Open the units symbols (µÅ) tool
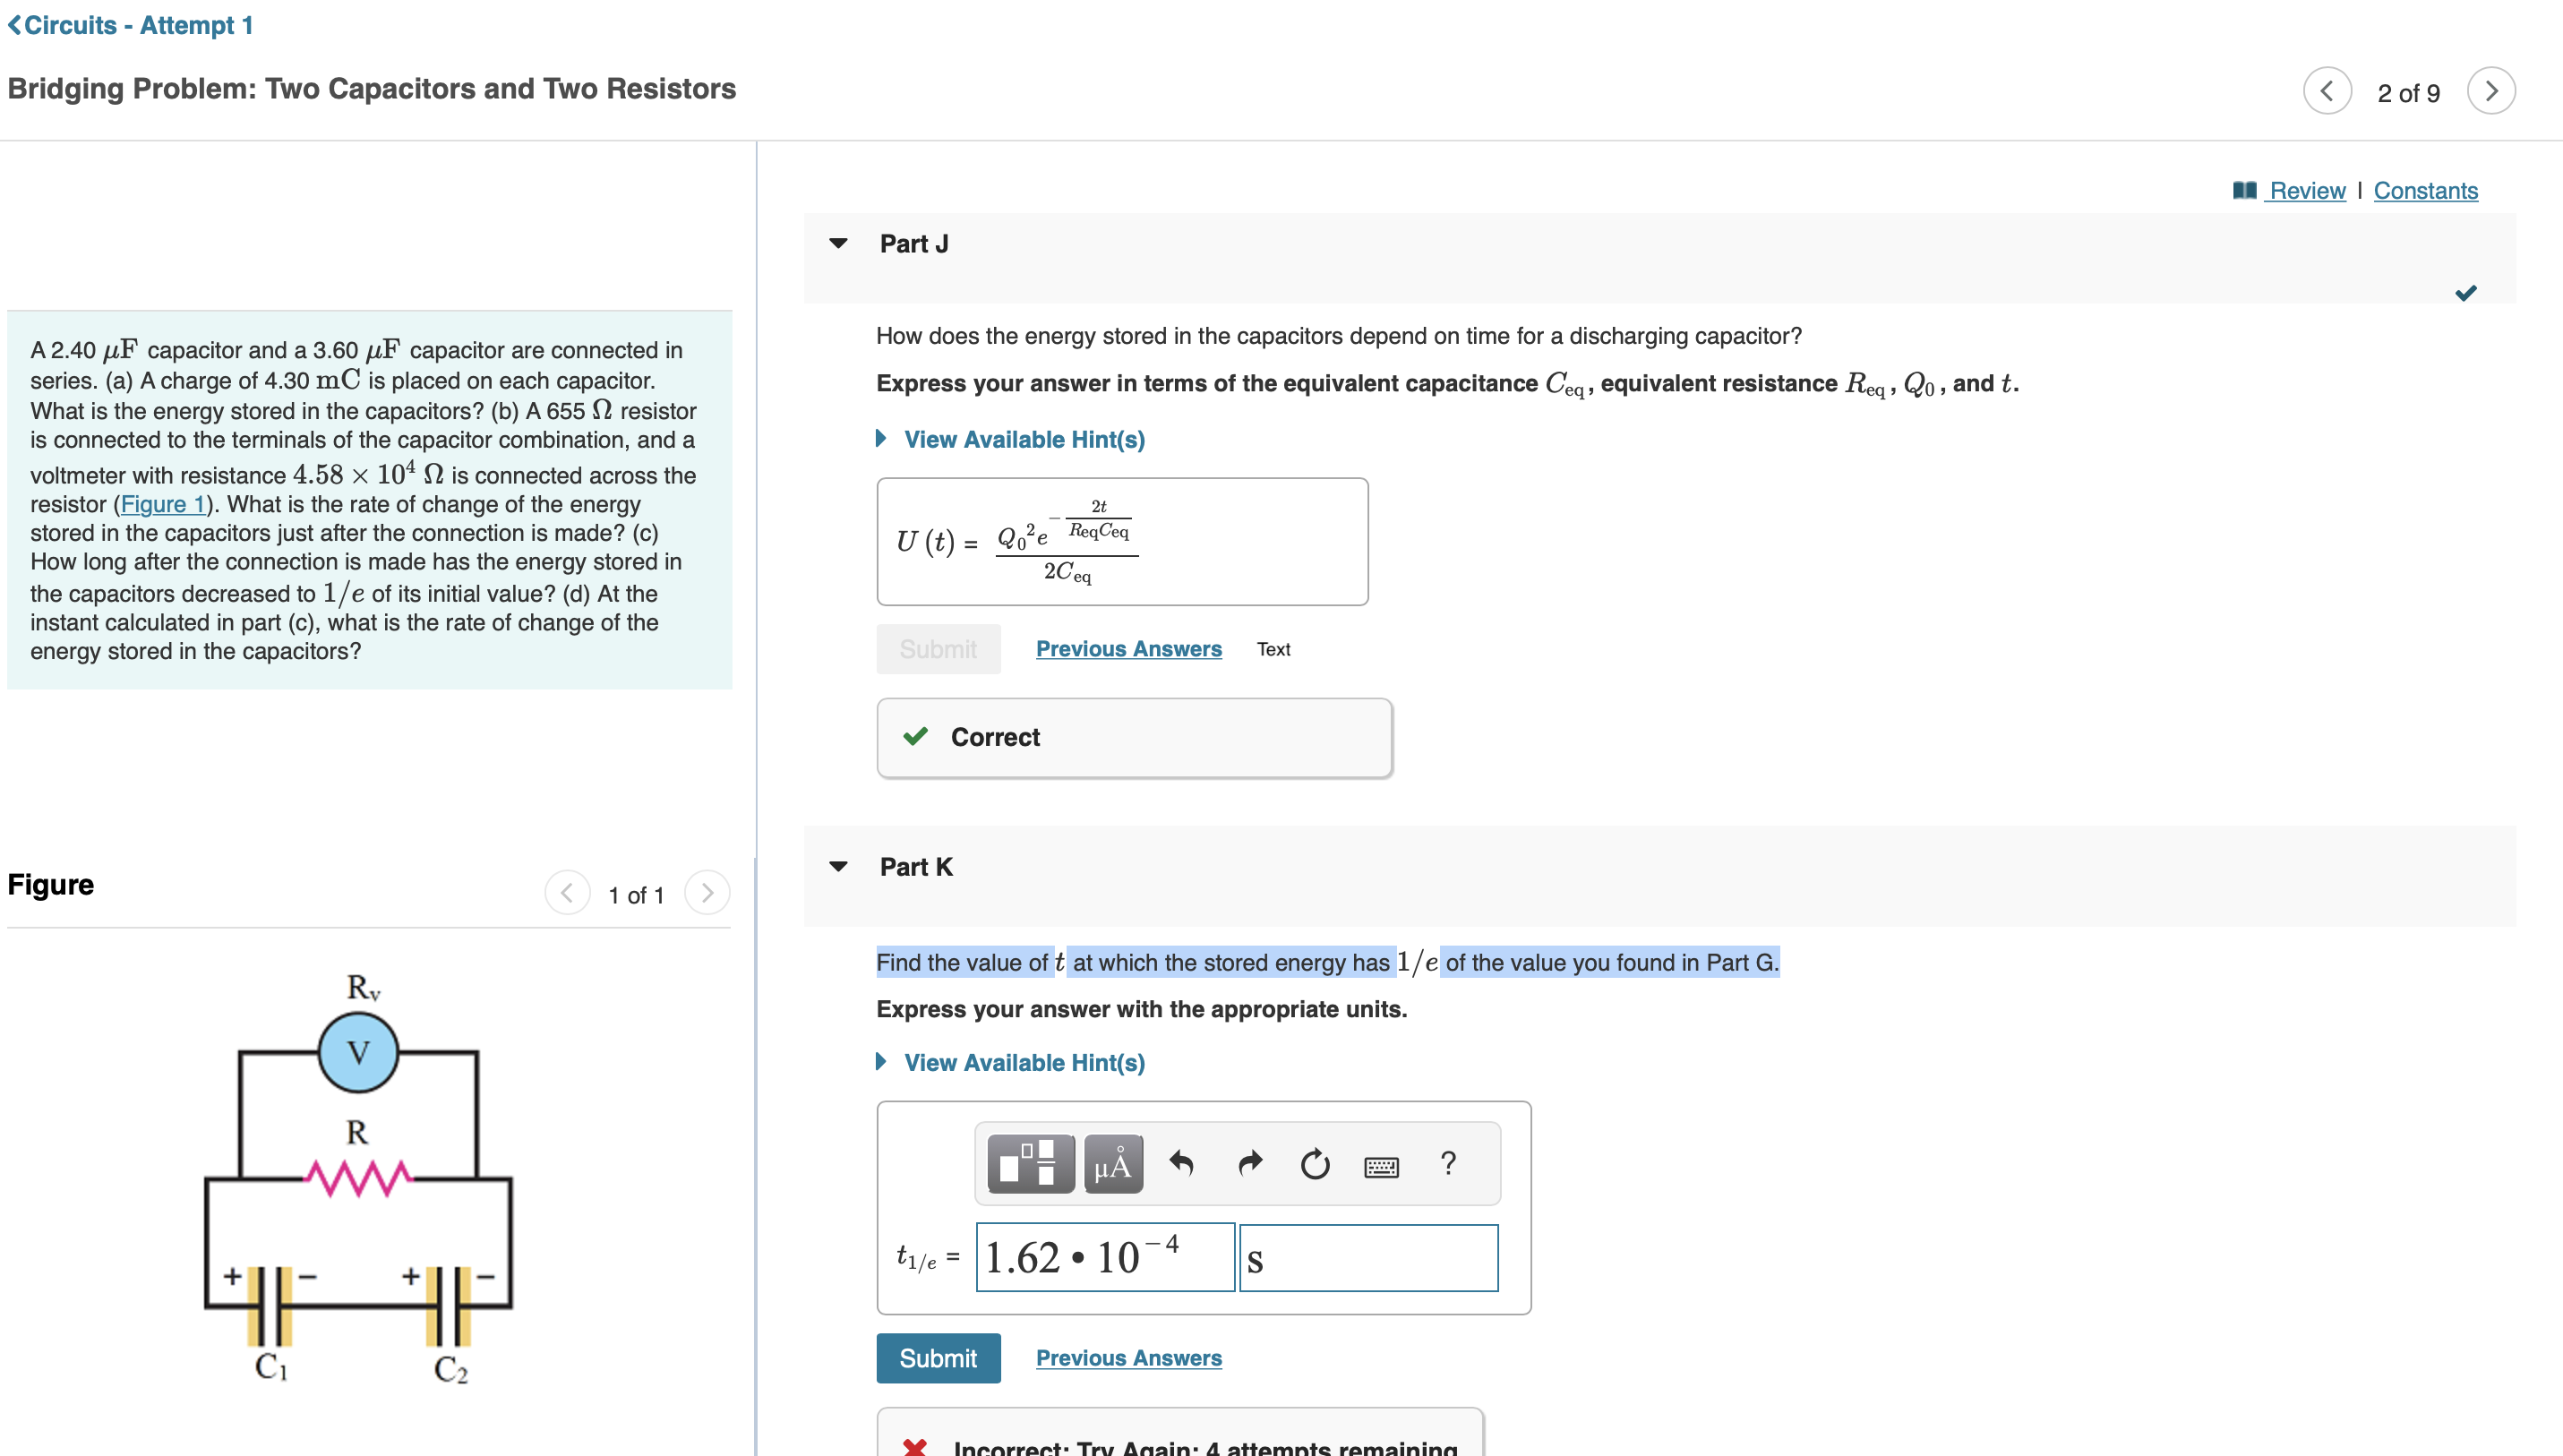This screenshot has height=1456, width=2563. pyautogui.click(x=1112, y=1163)
